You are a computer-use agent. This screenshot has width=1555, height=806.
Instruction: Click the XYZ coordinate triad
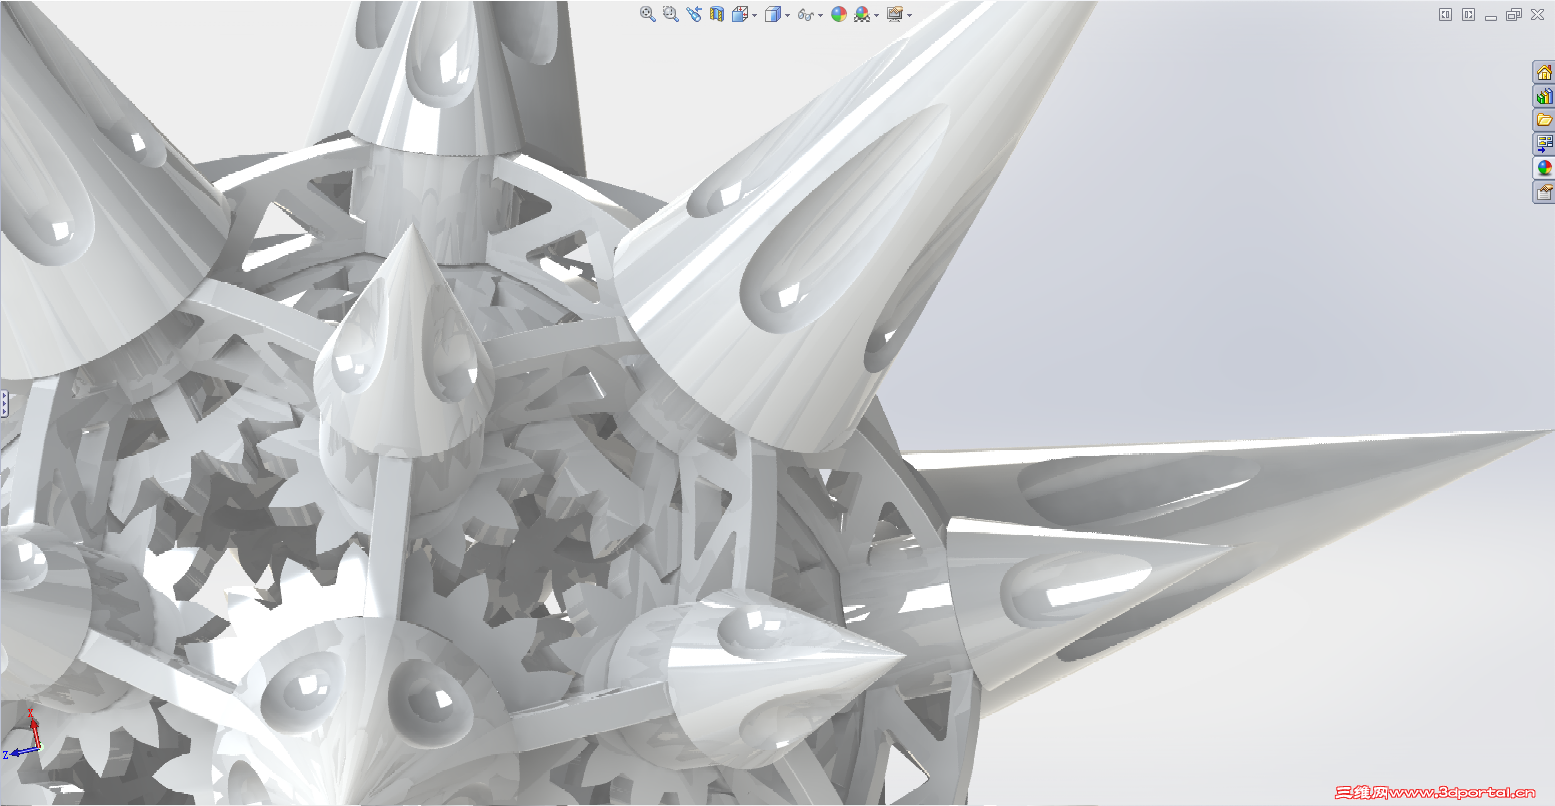tap(24, 736)
